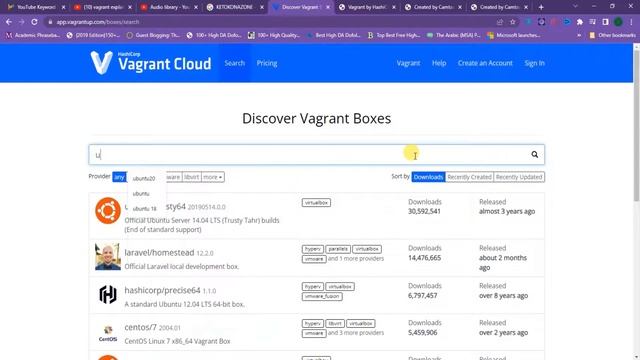Open the Academic Phrasebank bookmark

[x=33, y=36]
